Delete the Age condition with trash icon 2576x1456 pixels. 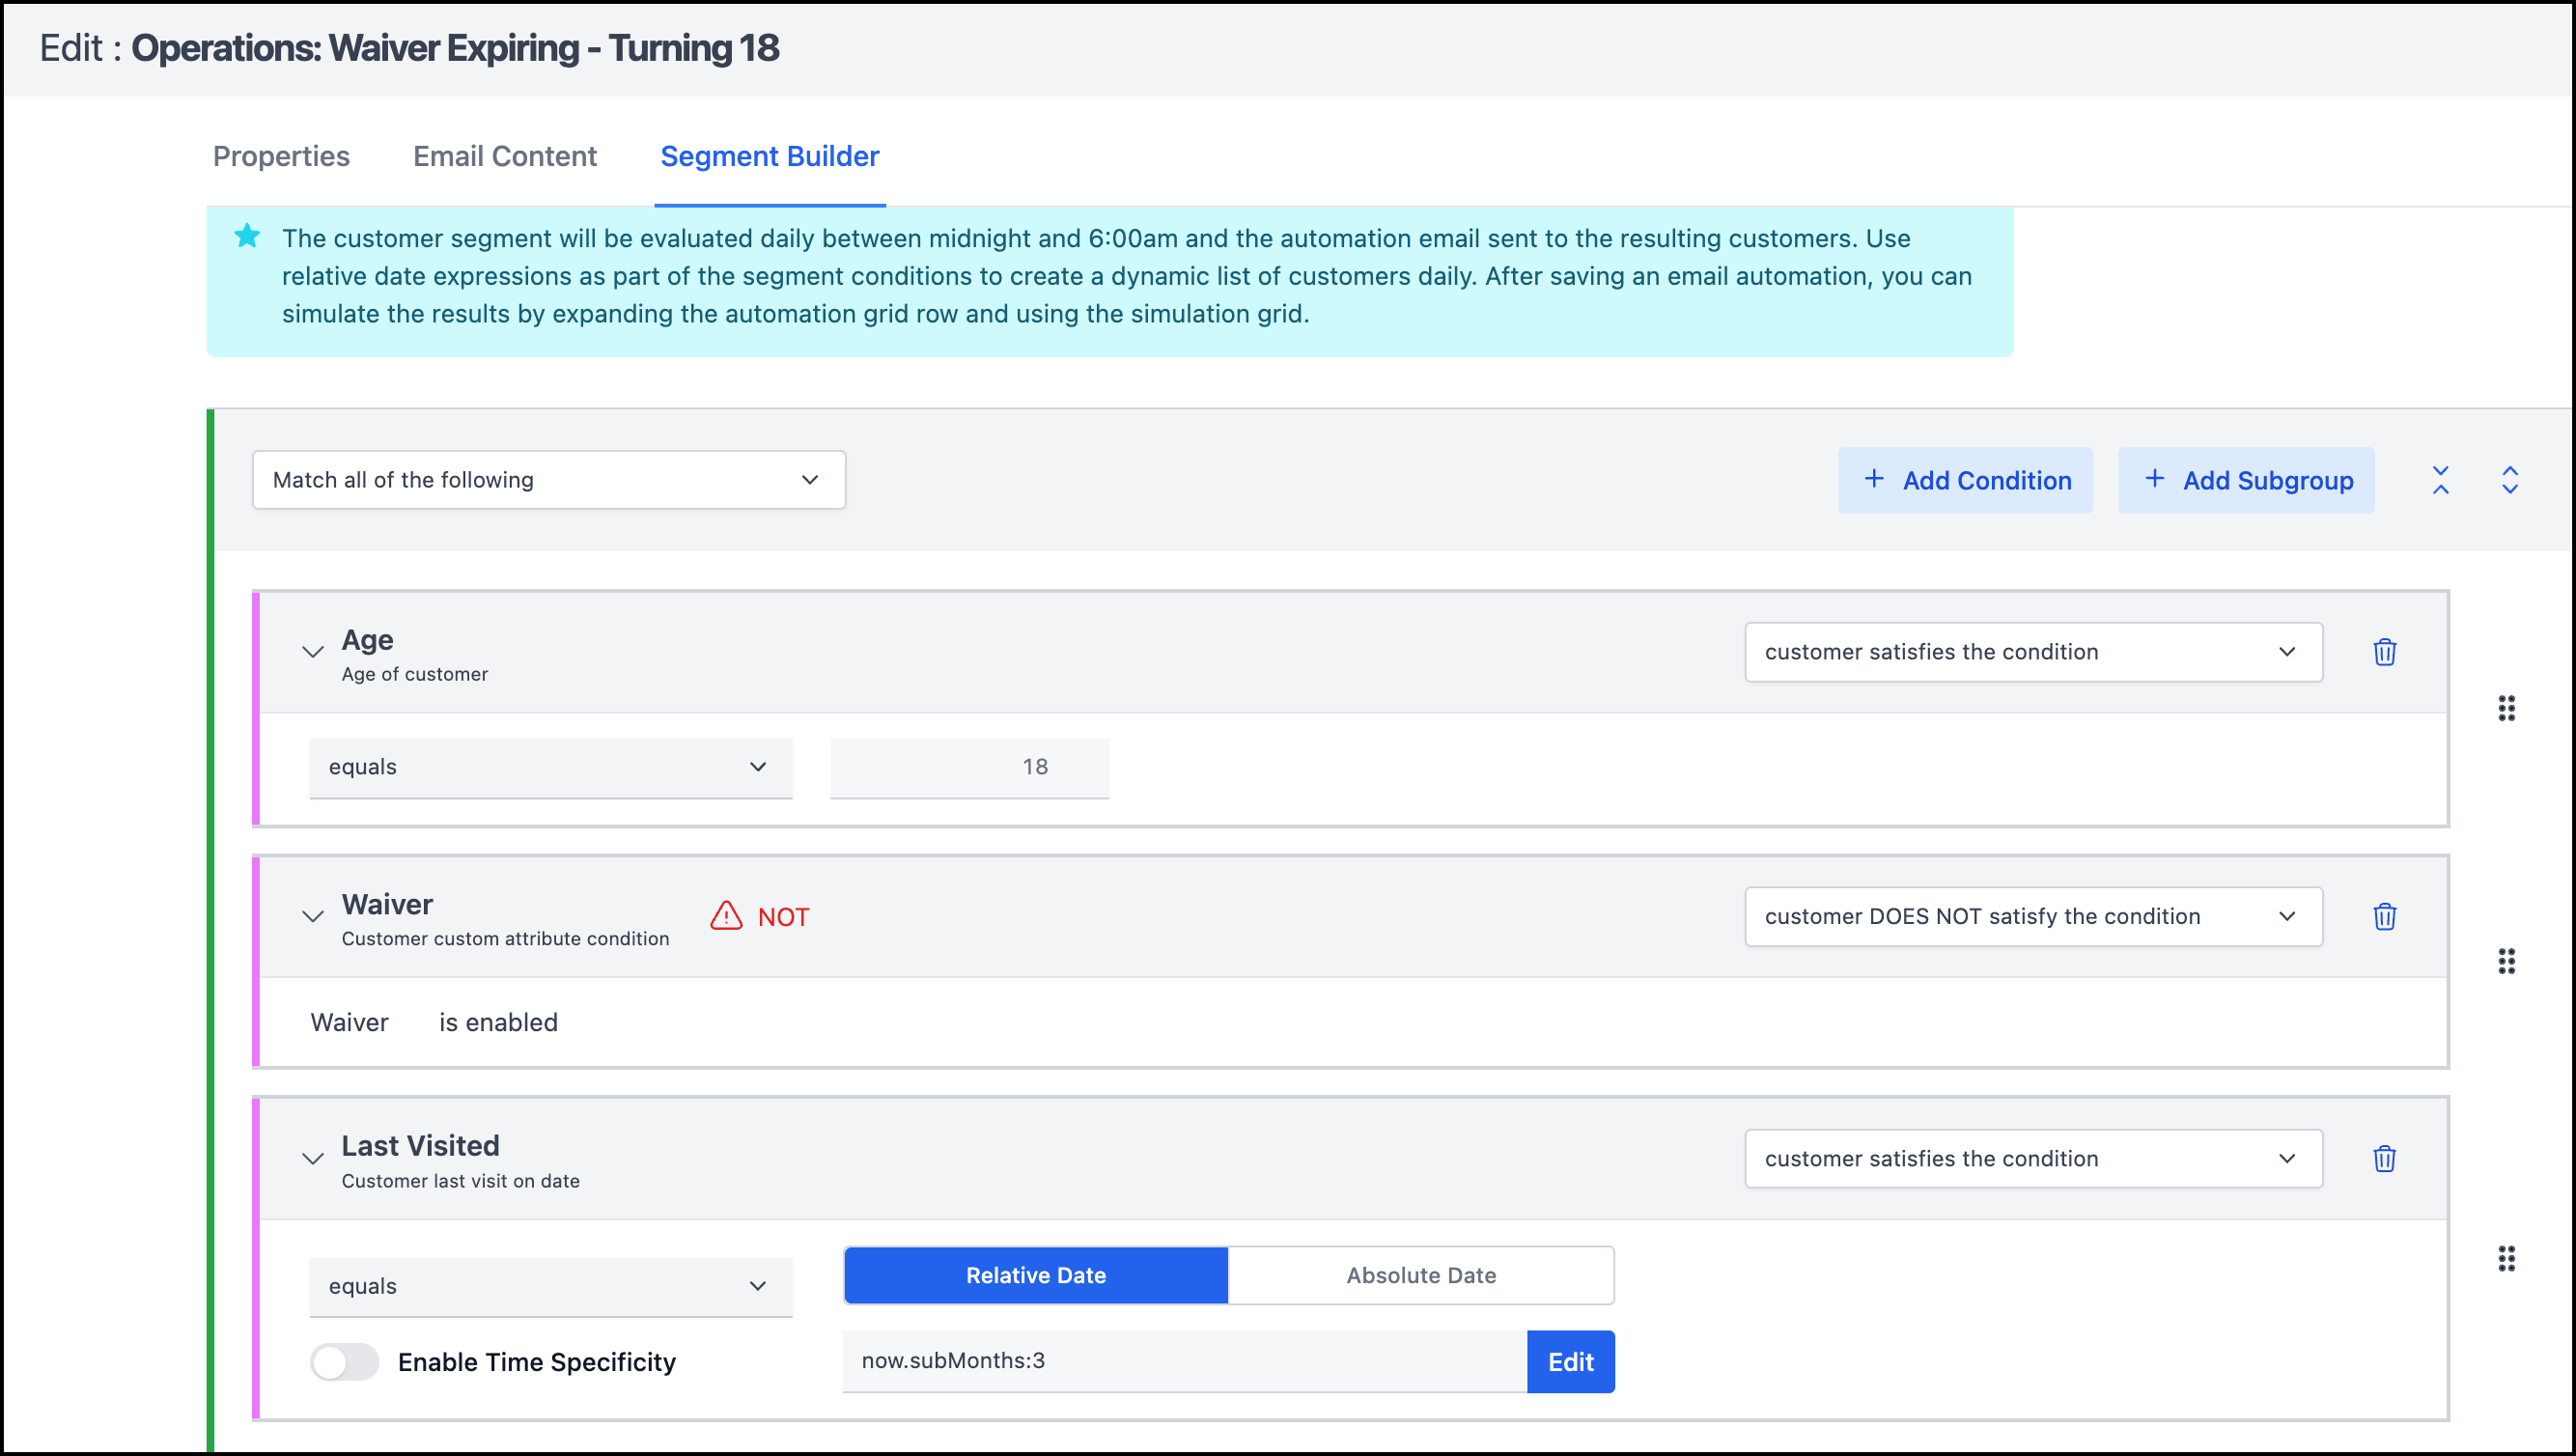pos(2384,652)
